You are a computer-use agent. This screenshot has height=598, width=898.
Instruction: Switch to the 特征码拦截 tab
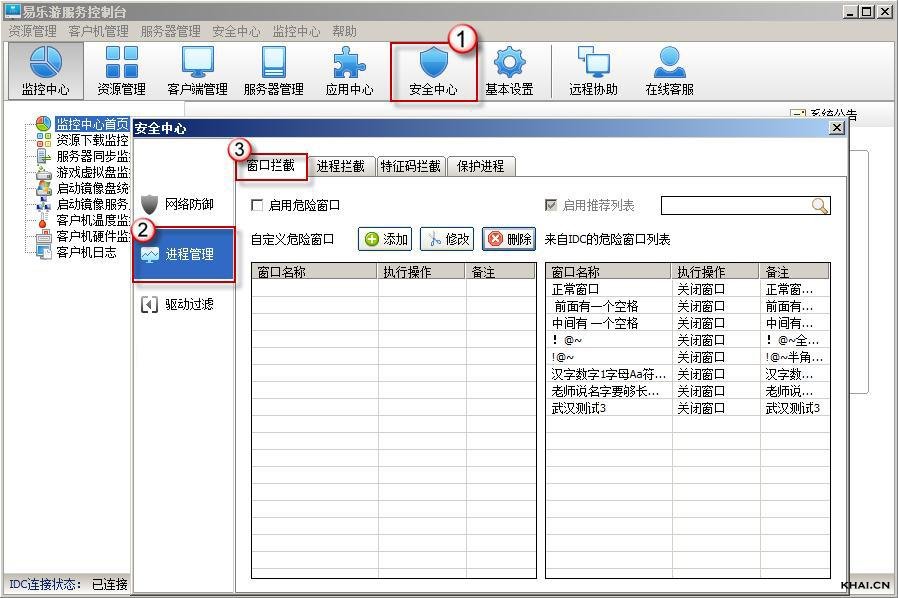(x=410, y=167)
